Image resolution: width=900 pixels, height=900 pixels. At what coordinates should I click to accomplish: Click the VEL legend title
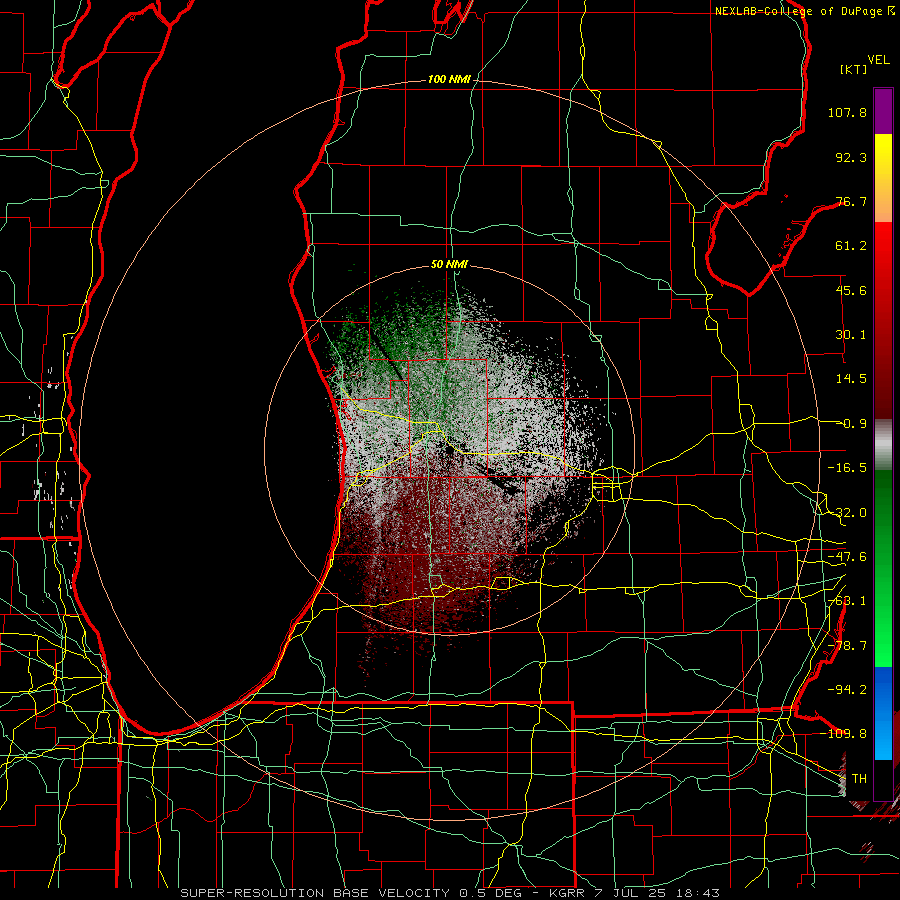coord(878,60)
